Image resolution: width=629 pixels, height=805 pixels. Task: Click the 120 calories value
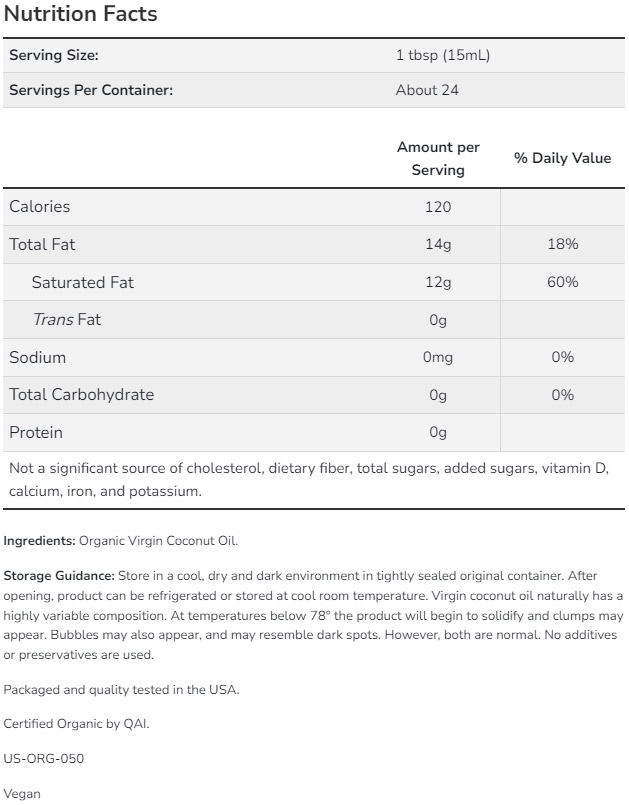pos(438,207)
